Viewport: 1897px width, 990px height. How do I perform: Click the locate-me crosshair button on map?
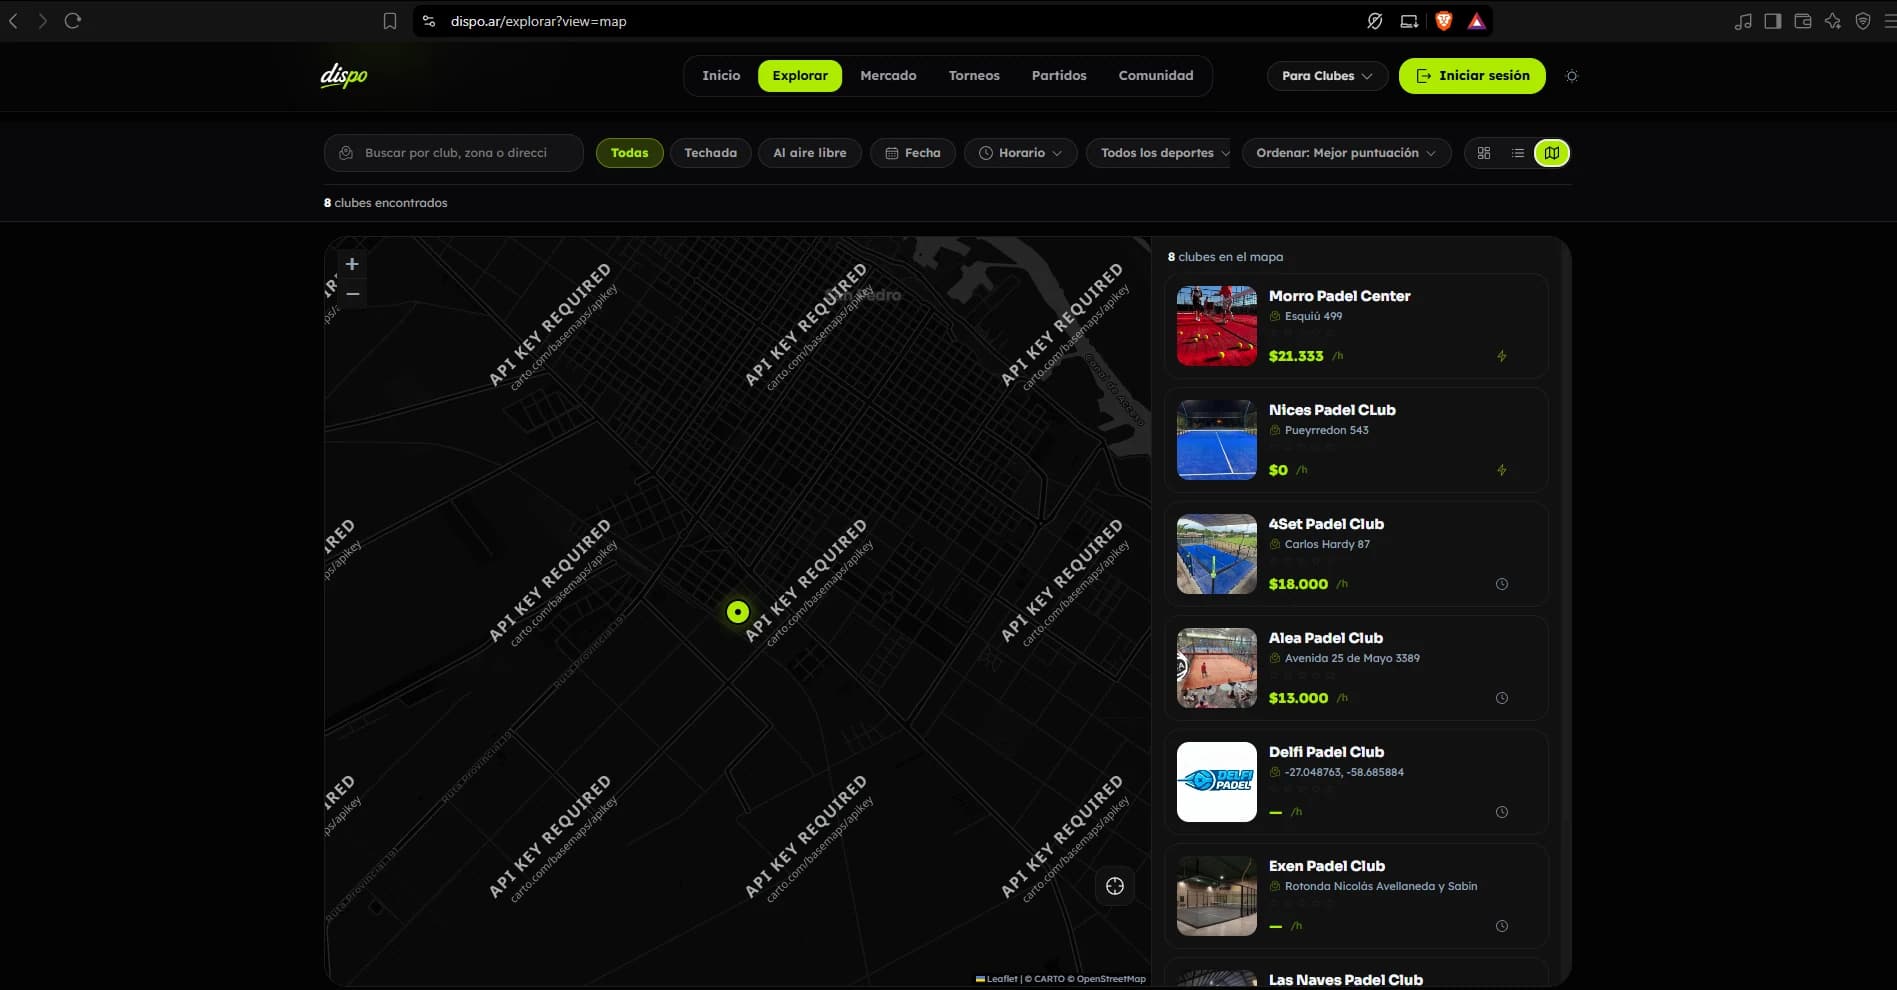(x=1115, y=886)
